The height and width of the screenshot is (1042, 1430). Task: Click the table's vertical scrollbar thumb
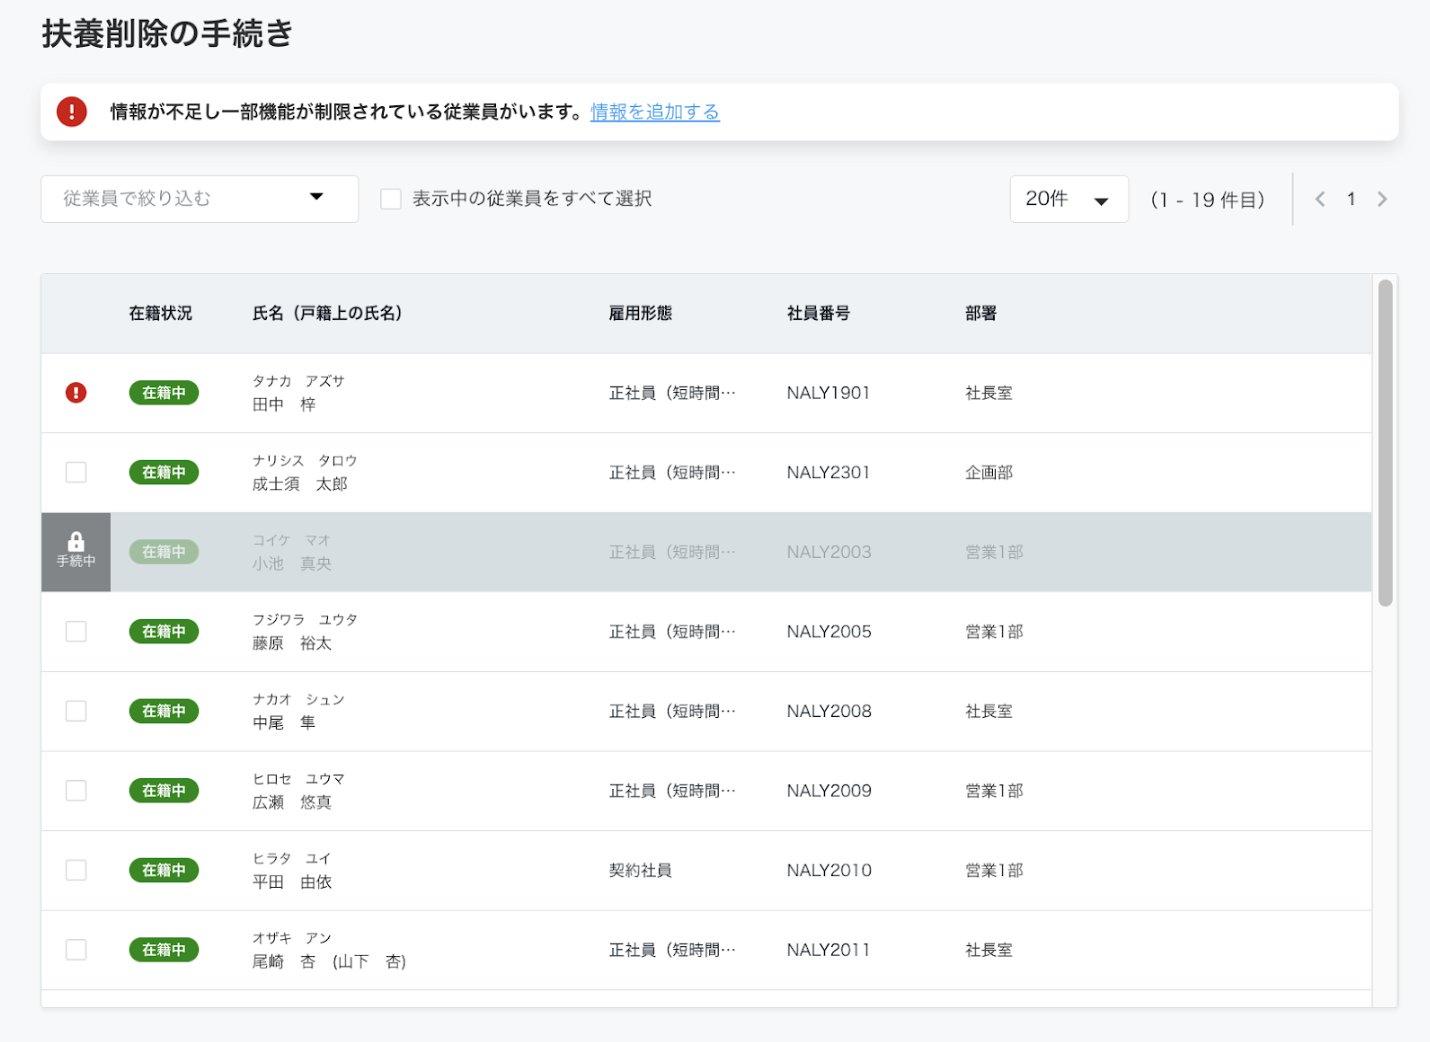click(1385, 442)
